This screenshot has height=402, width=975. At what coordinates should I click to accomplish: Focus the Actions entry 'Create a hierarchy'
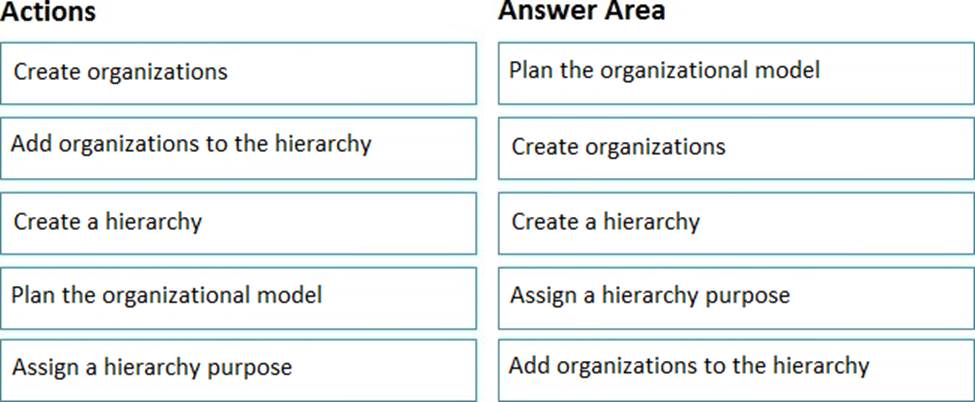(x=238, y=222)
